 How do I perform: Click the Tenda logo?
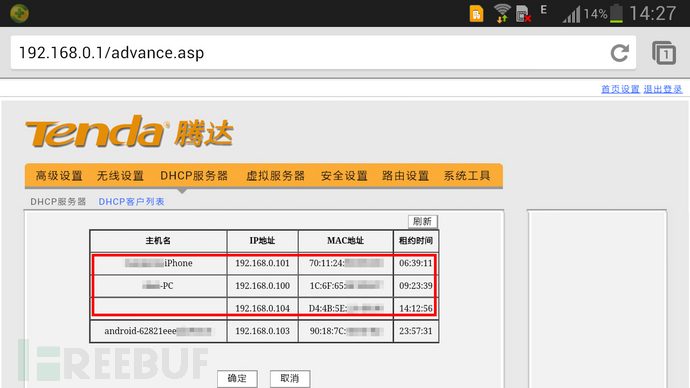(129, 132)
